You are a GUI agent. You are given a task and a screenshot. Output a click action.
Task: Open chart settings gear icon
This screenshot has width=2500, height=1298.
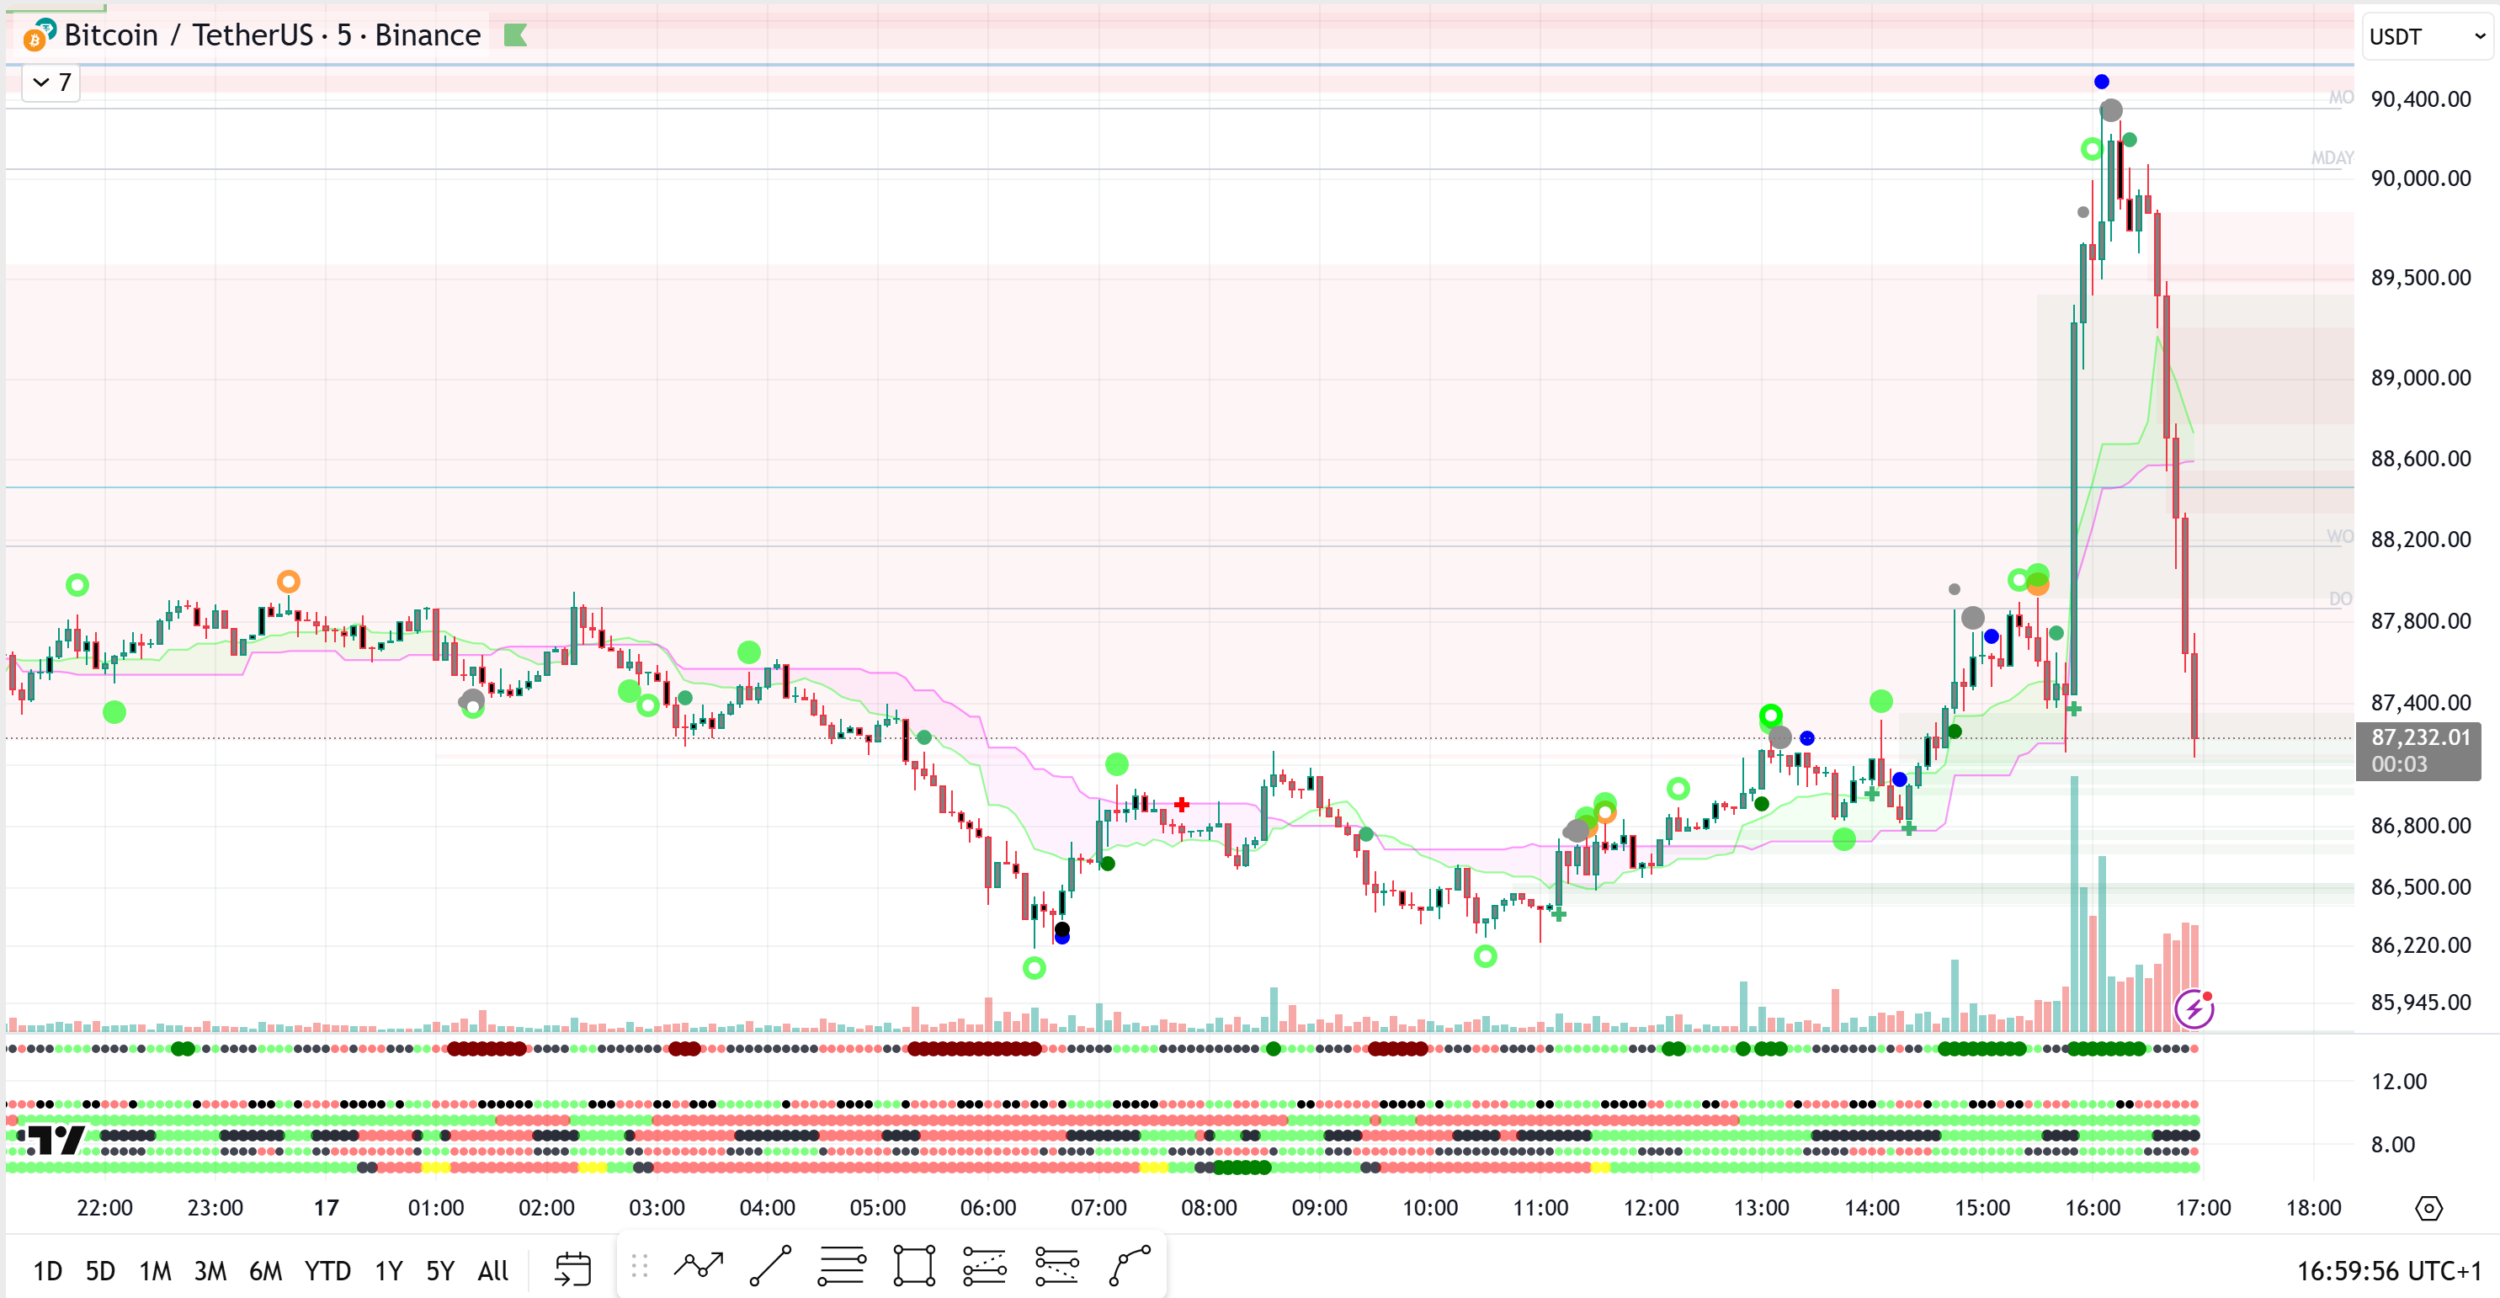[2428, 1208]
